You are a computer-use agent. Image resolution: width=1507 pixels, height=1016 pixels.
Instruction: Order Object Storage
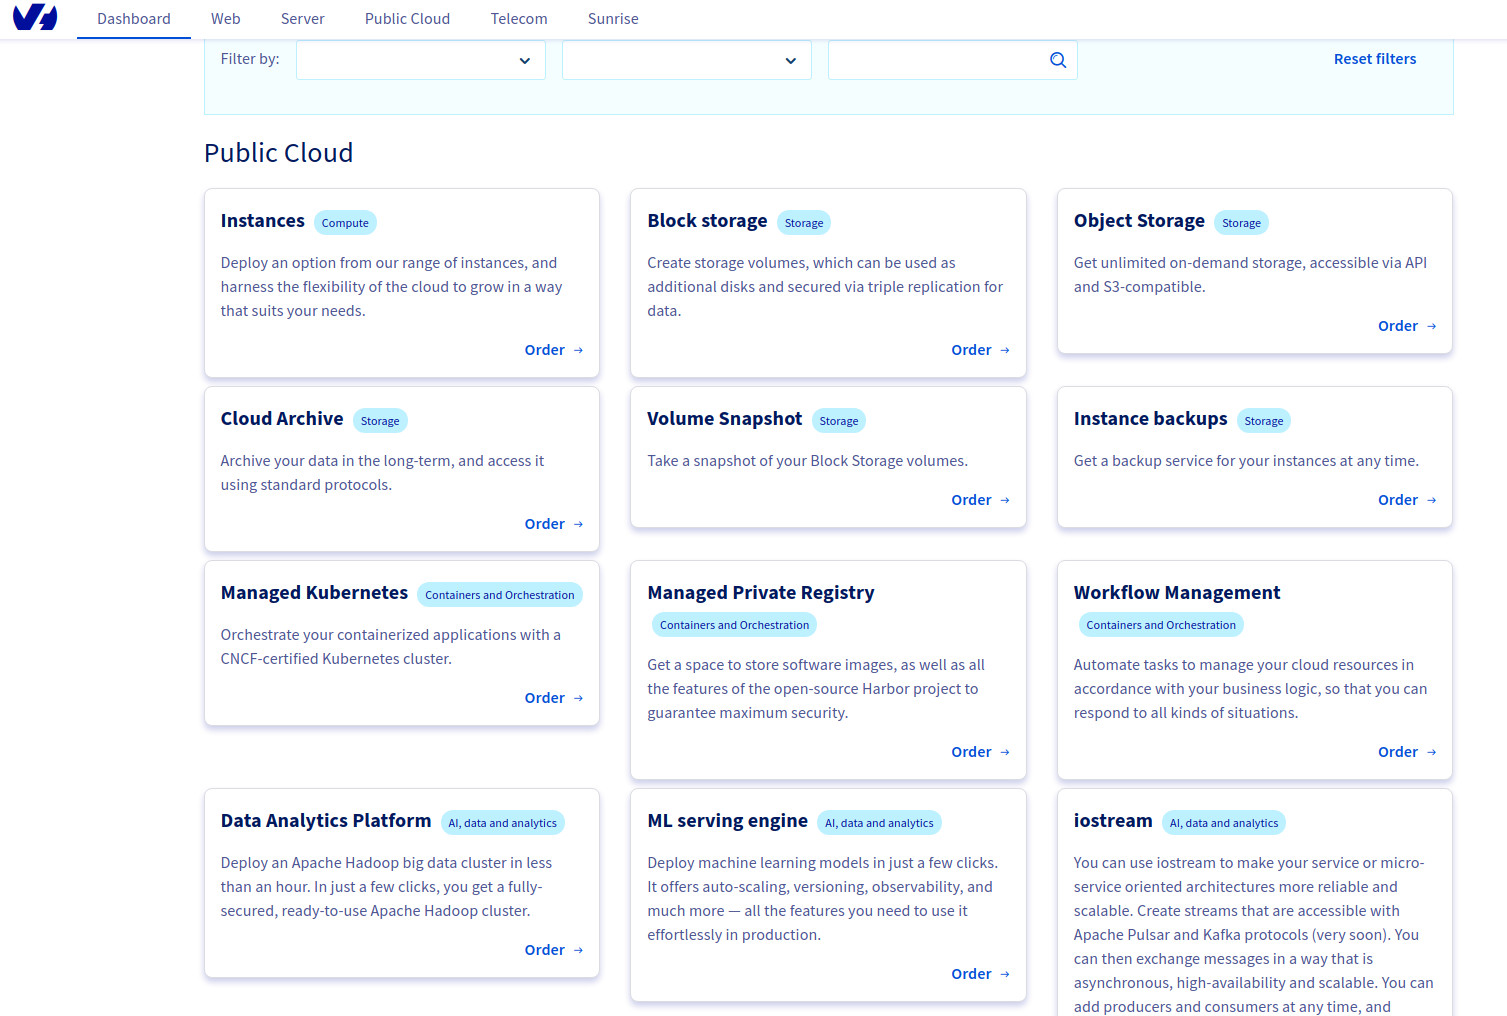[1407, 326]
